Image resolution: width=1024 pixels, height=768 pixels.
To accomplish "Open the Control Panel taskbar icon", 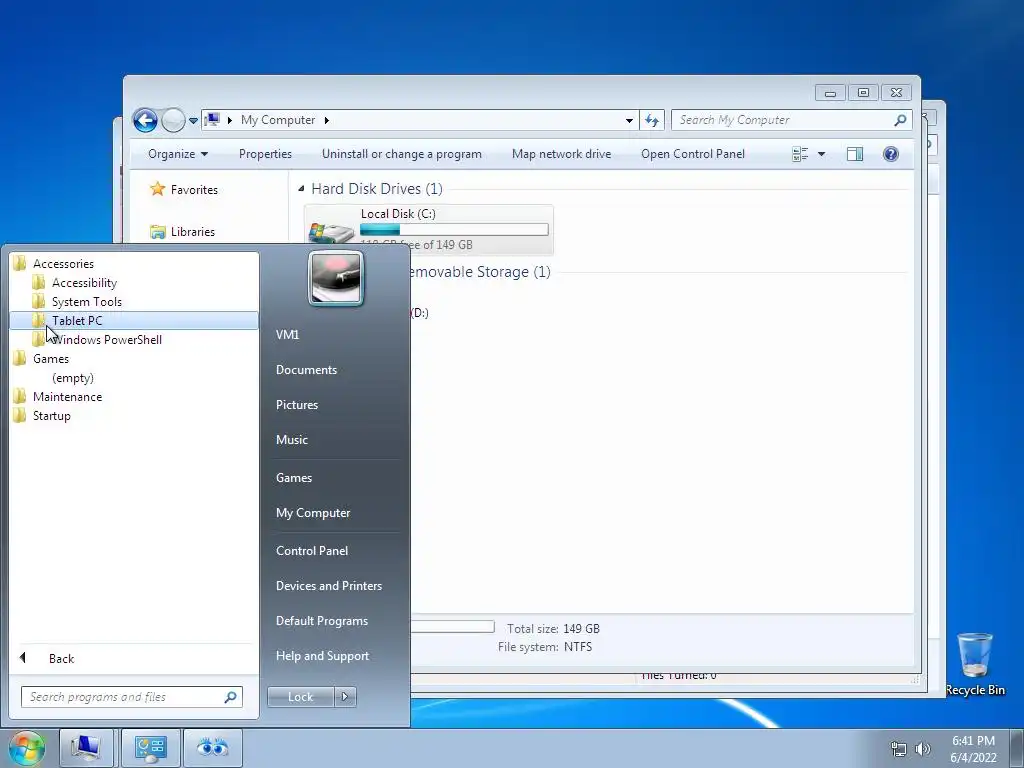I will pyautogui.click(x=151, y=748).
